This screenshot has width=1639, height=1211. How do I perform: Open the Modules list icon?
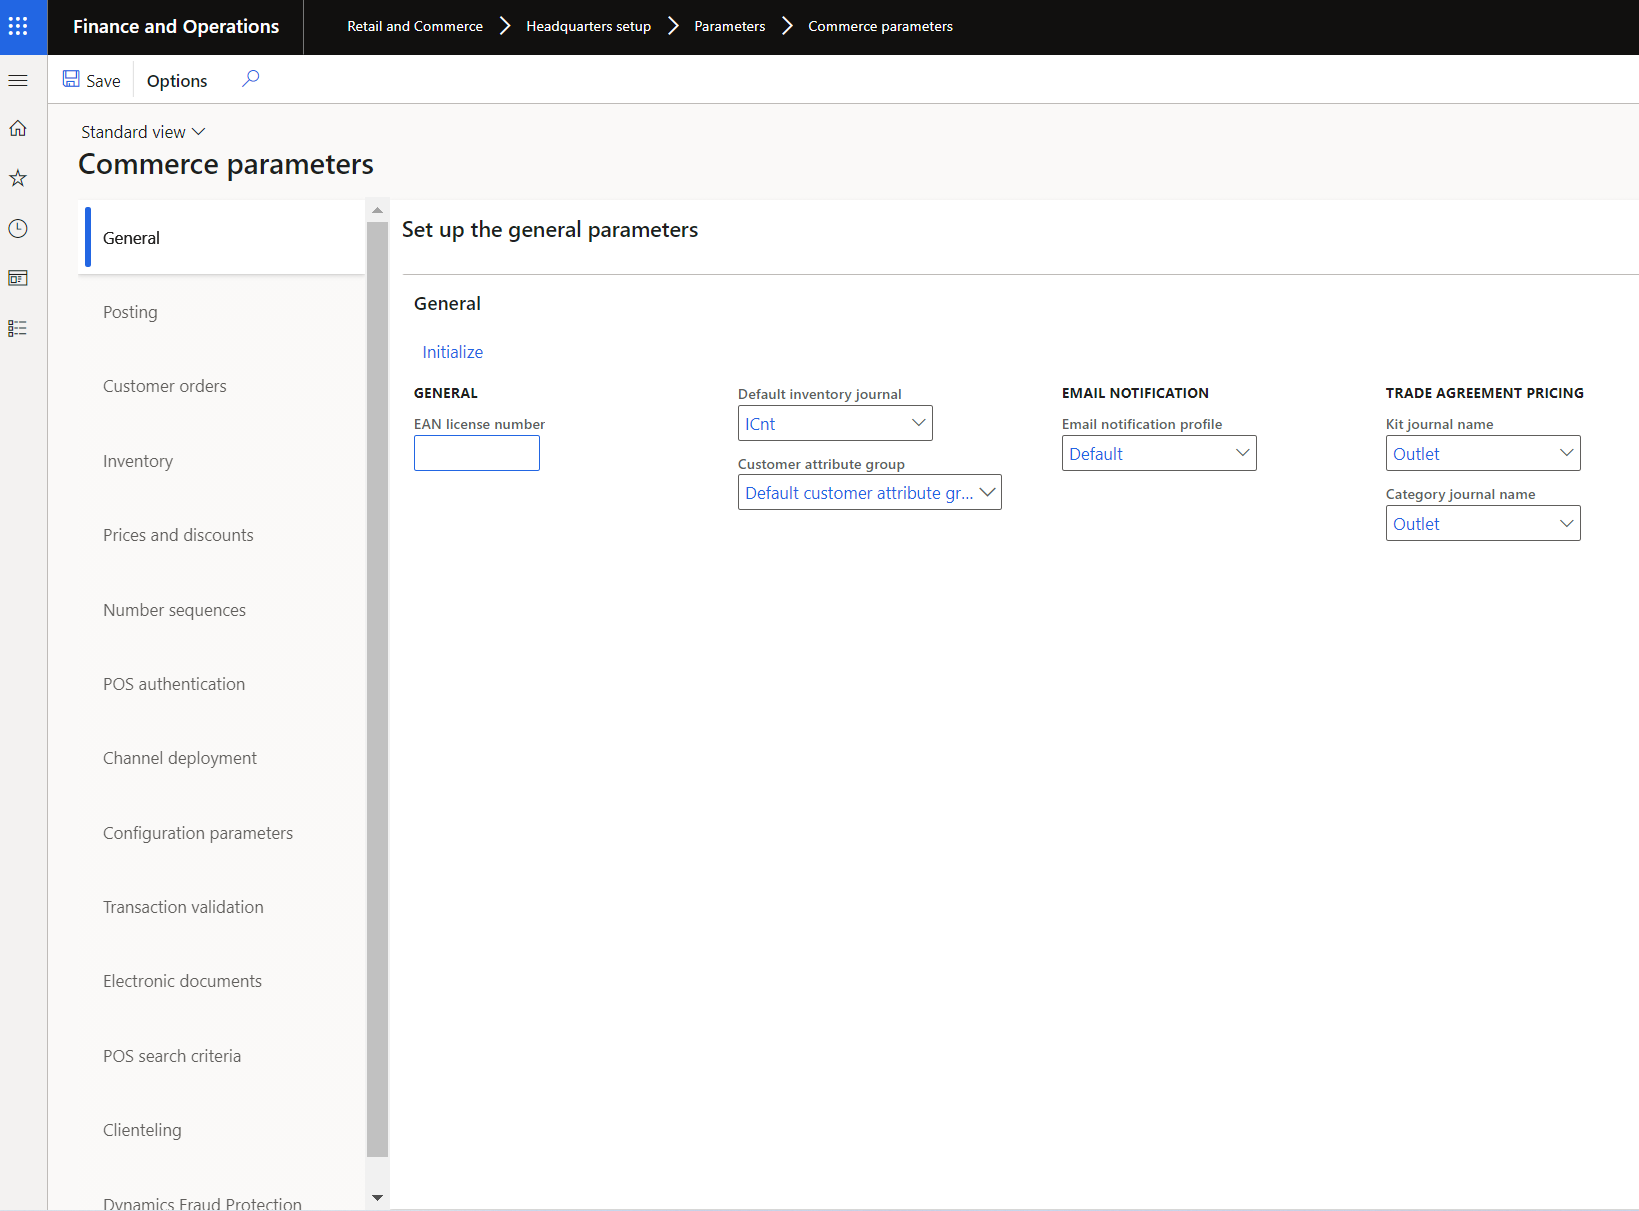(x=18, y=328)
